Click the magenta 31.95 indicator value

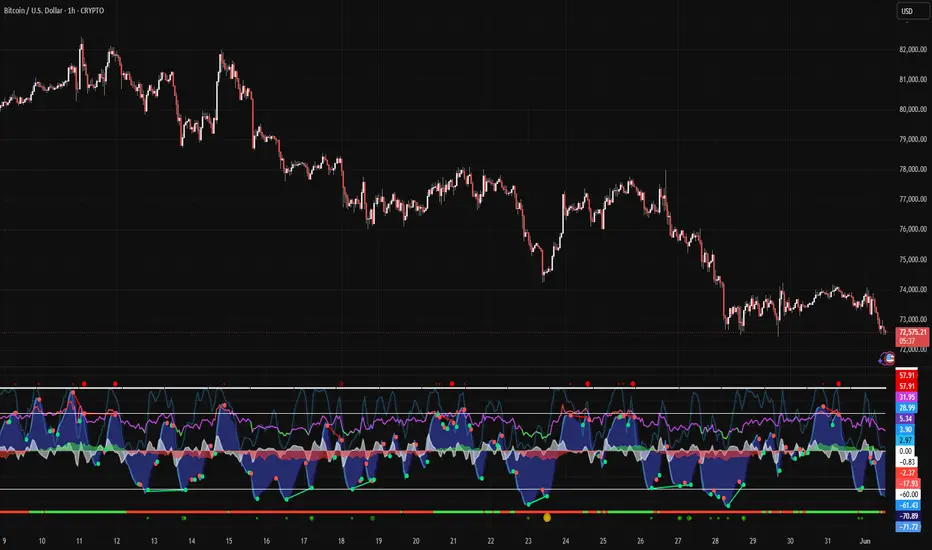click(x=906, y=397)
